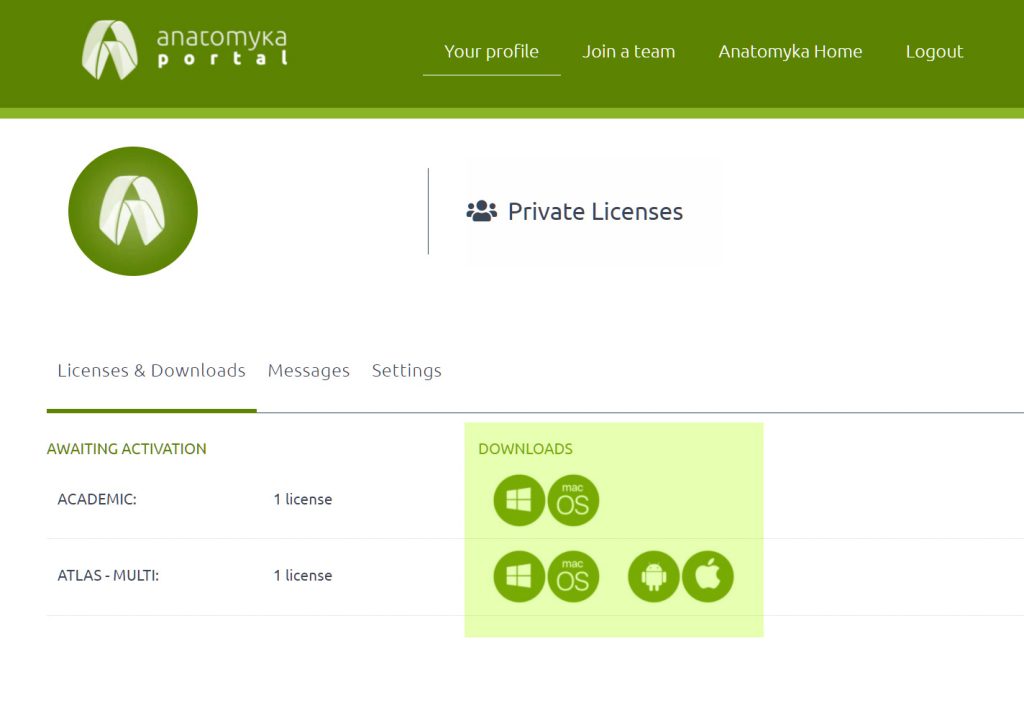Click the Private Licenses heading text

(595, 212)
